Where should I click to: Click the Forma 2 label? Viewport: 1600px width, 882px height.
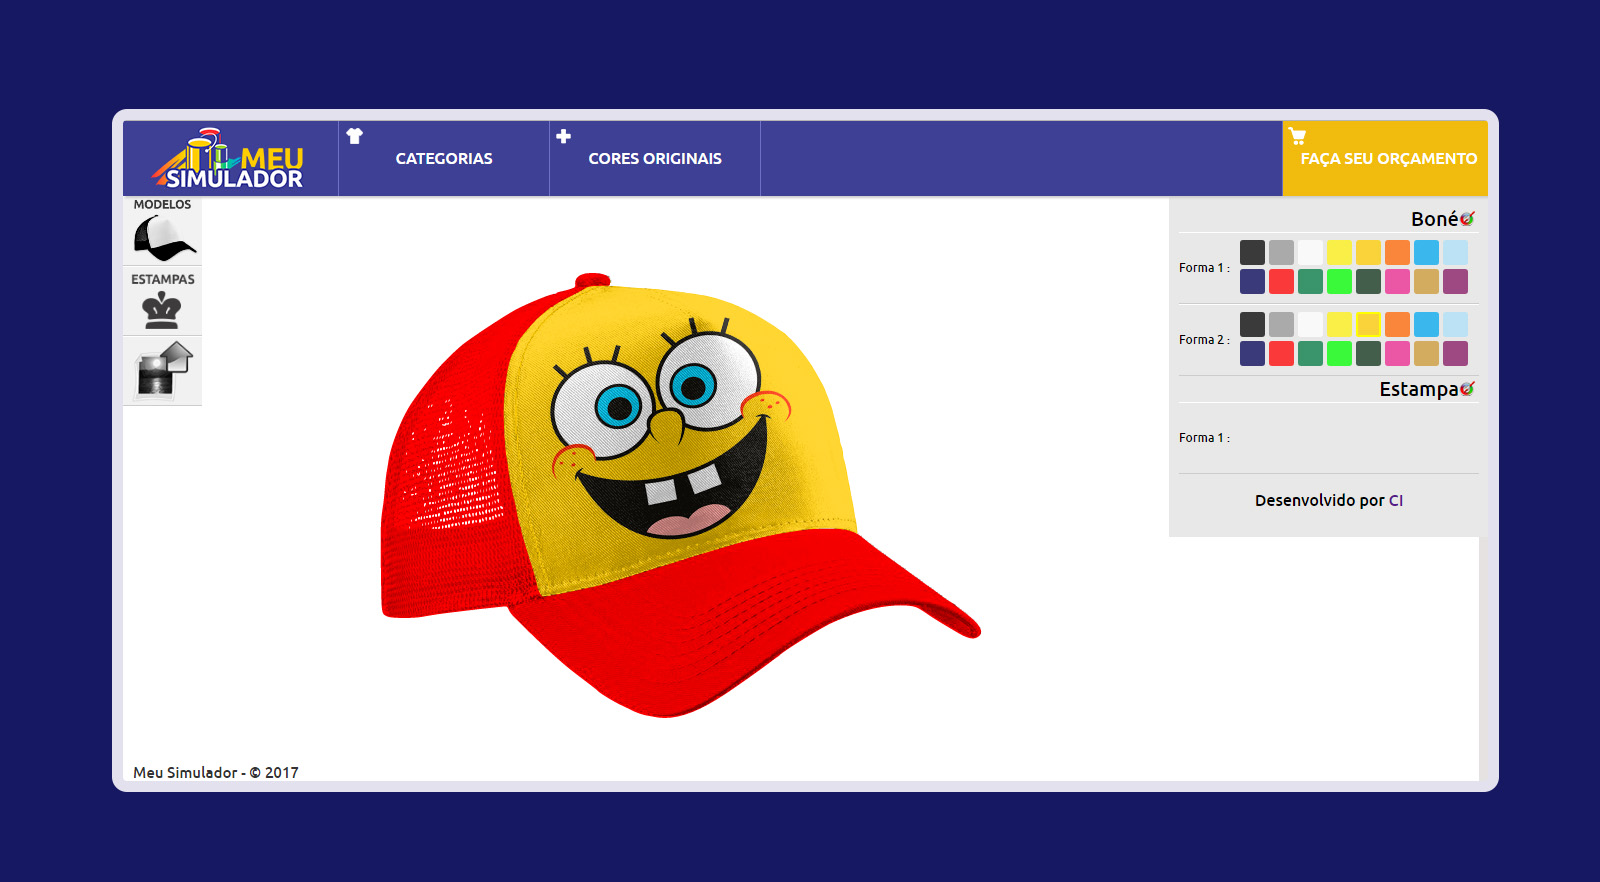pos(1204,340)
